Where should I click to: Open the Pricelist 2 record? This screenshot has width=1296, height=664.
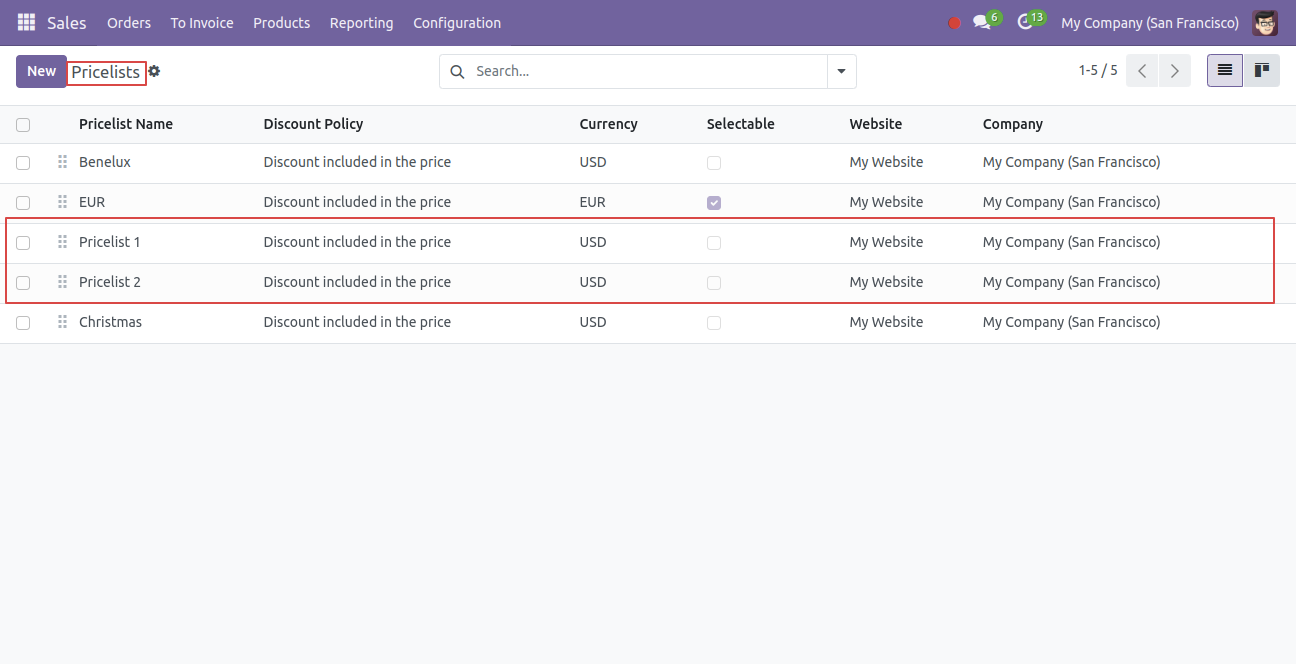(110, 282)
